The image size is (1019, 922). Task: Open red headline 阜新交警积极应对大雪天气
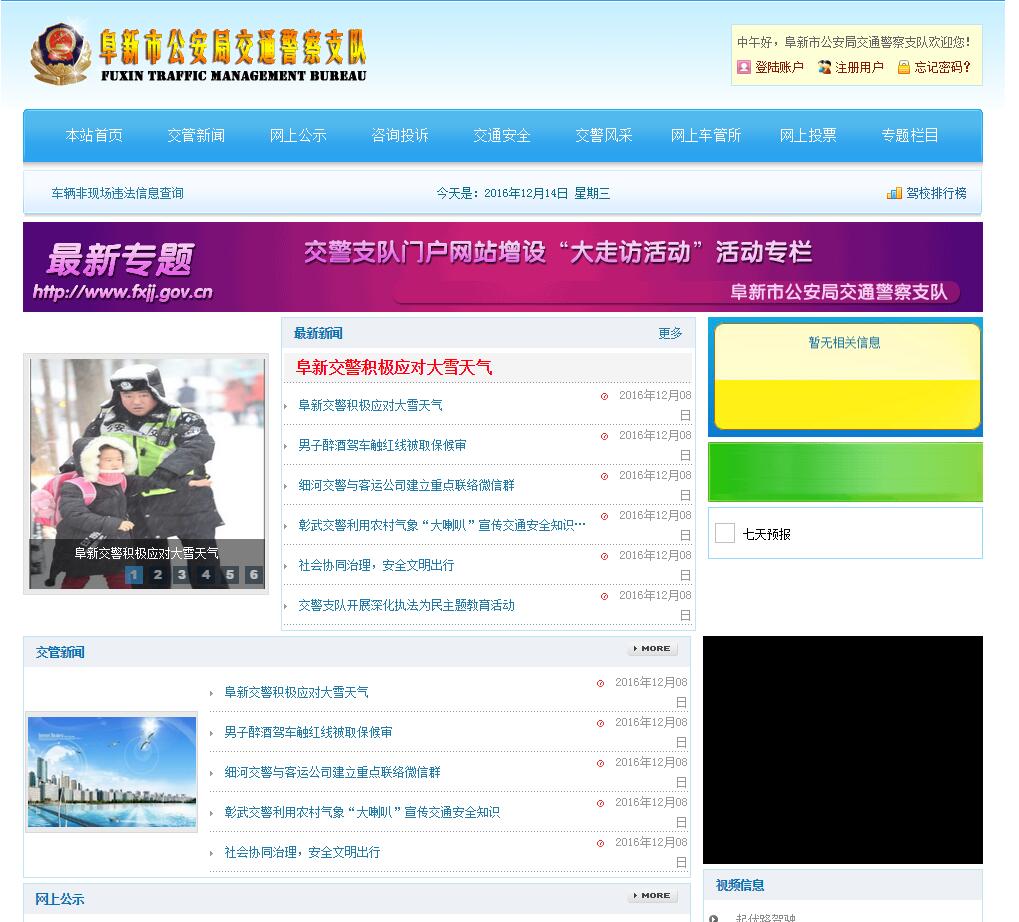[394, 367]
